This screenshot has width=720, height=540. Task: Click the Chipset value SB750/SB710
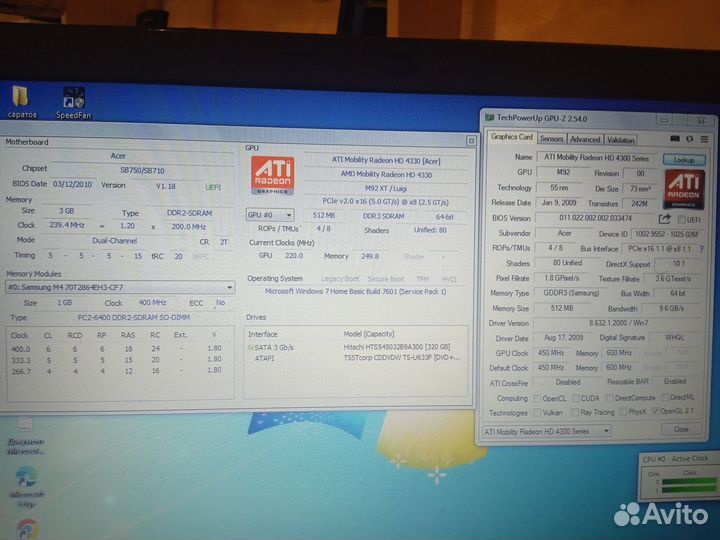coord(142,170)
